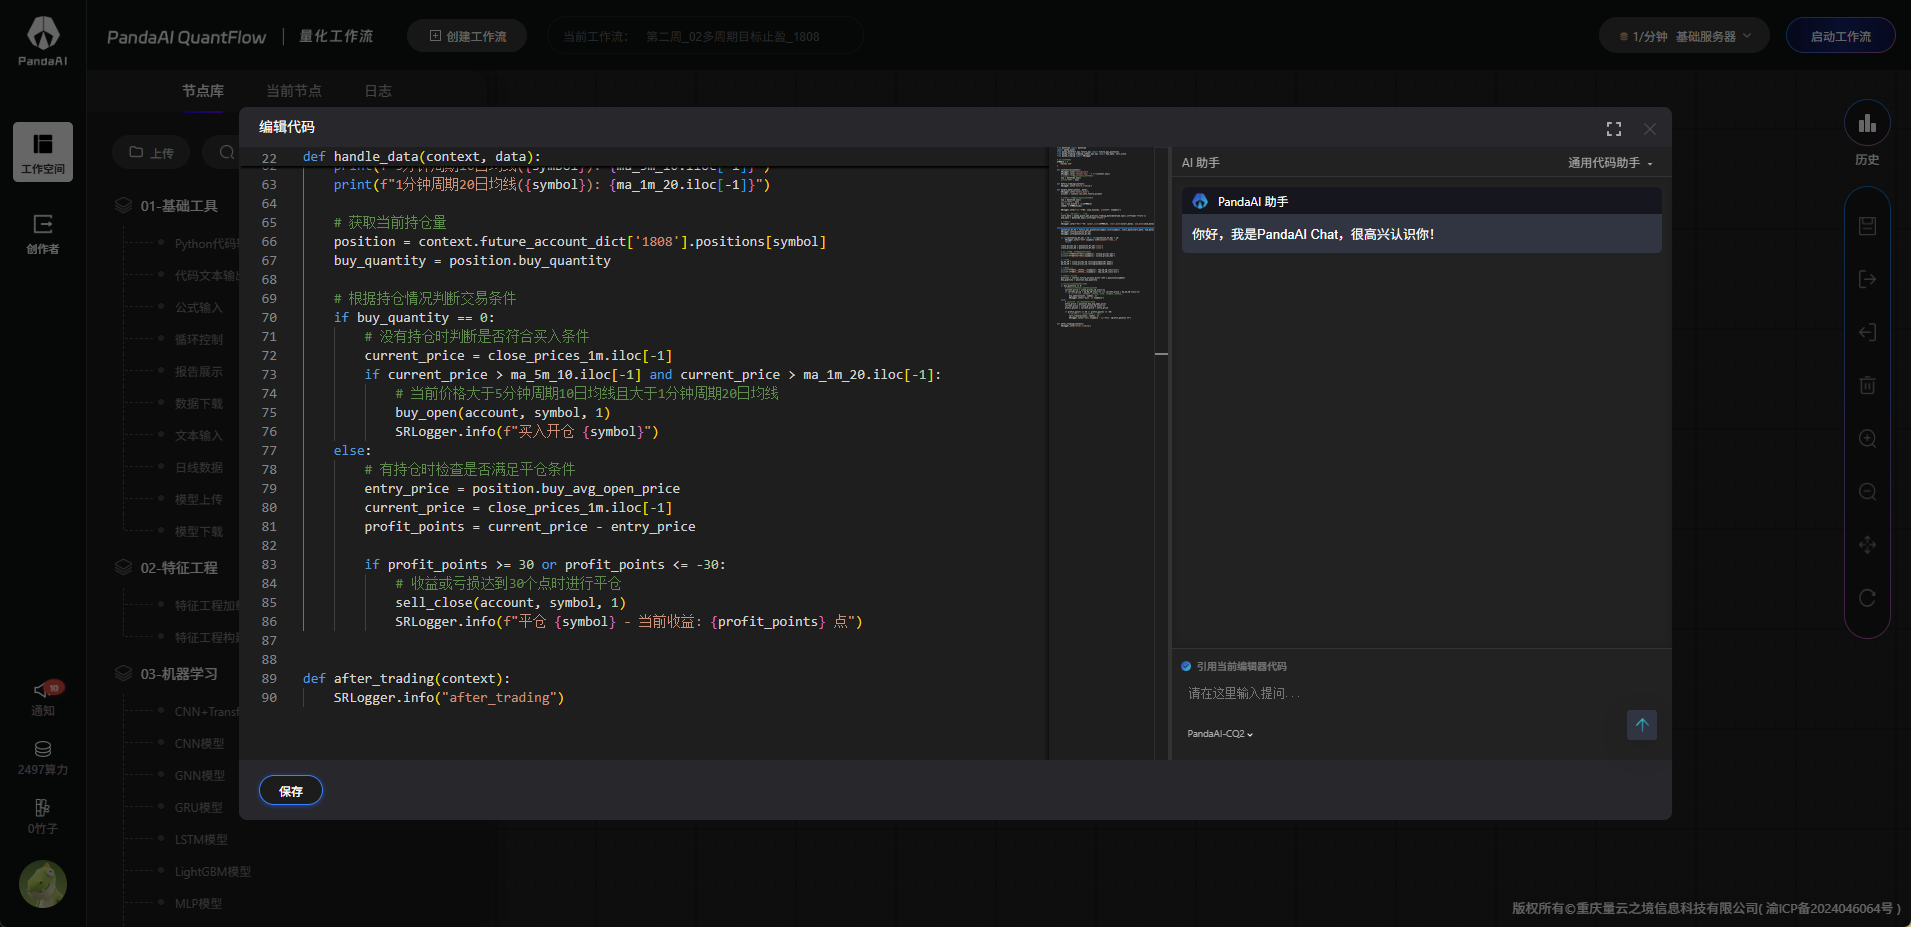Click the 创建工作流 button
Image resolution: width=1911 pixels, height=927 pixels.
pos(467,36)
